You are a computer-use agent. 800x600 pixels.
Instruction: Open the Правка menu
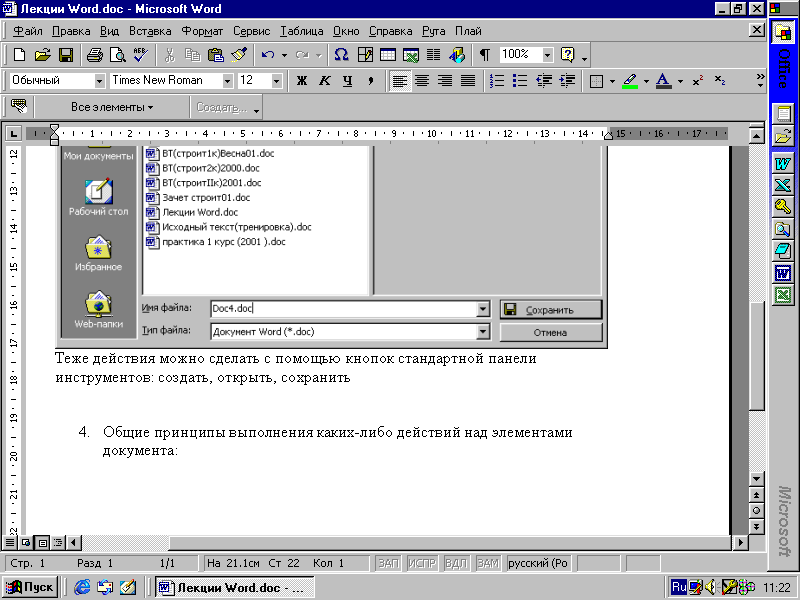point(71,31)
